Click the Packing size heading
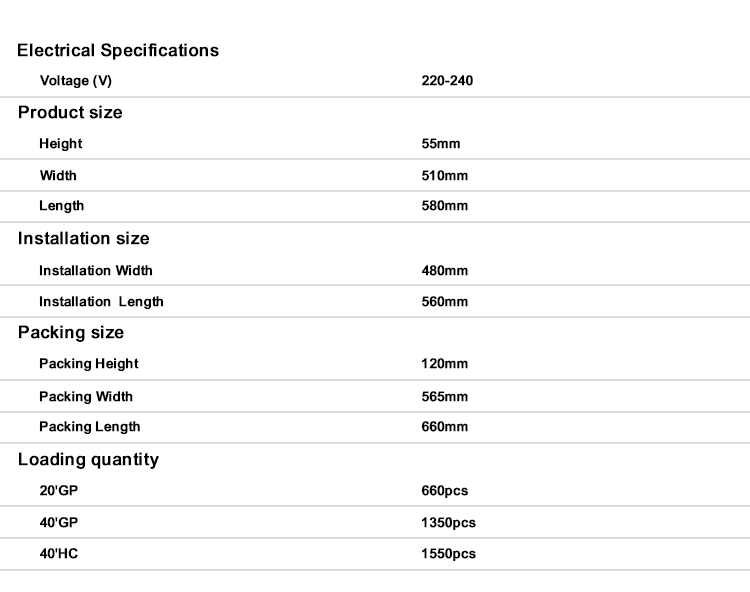This screenshot has width=750, height=592. [71, 332]
